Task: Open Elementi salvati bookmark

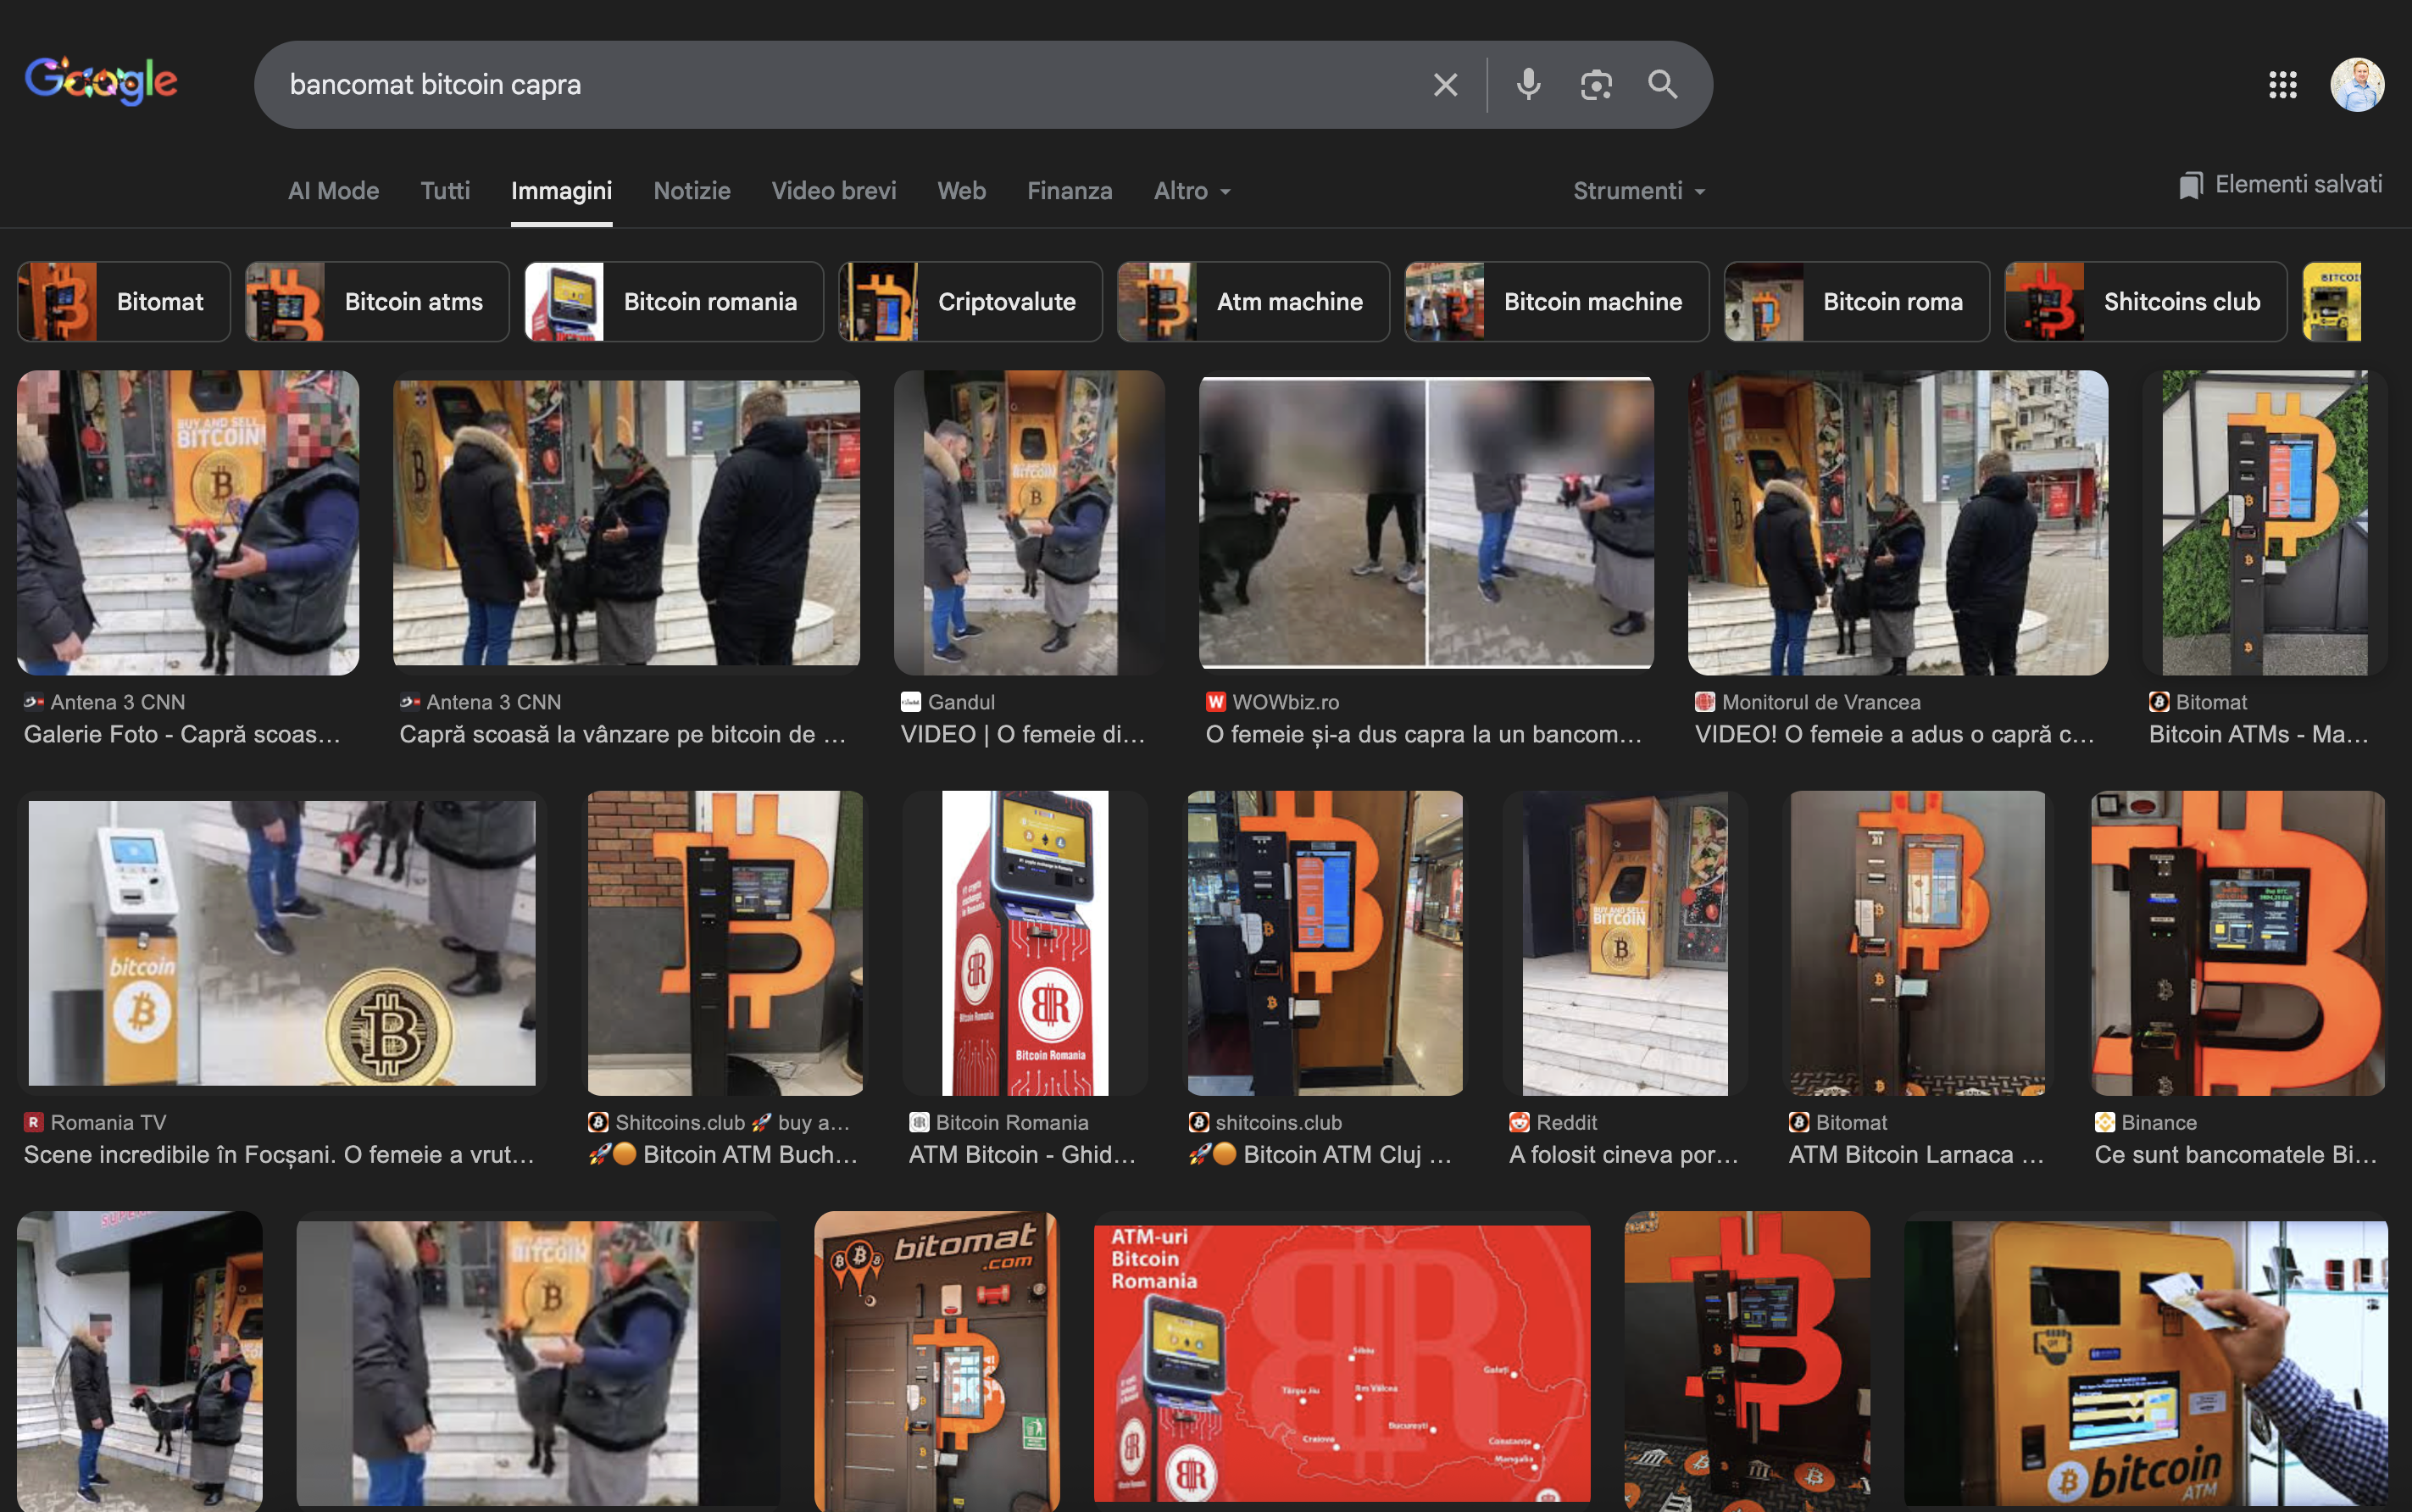Action: 2281,185
